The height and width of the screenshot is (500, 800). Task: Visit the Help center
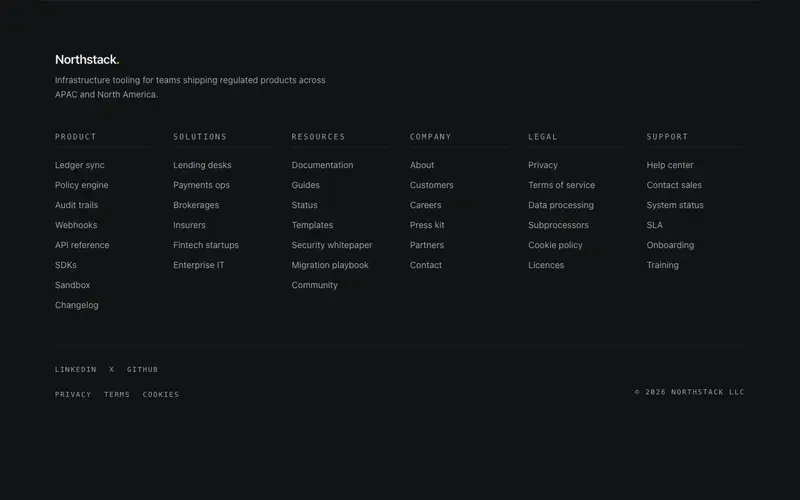[x=670, y=165]
